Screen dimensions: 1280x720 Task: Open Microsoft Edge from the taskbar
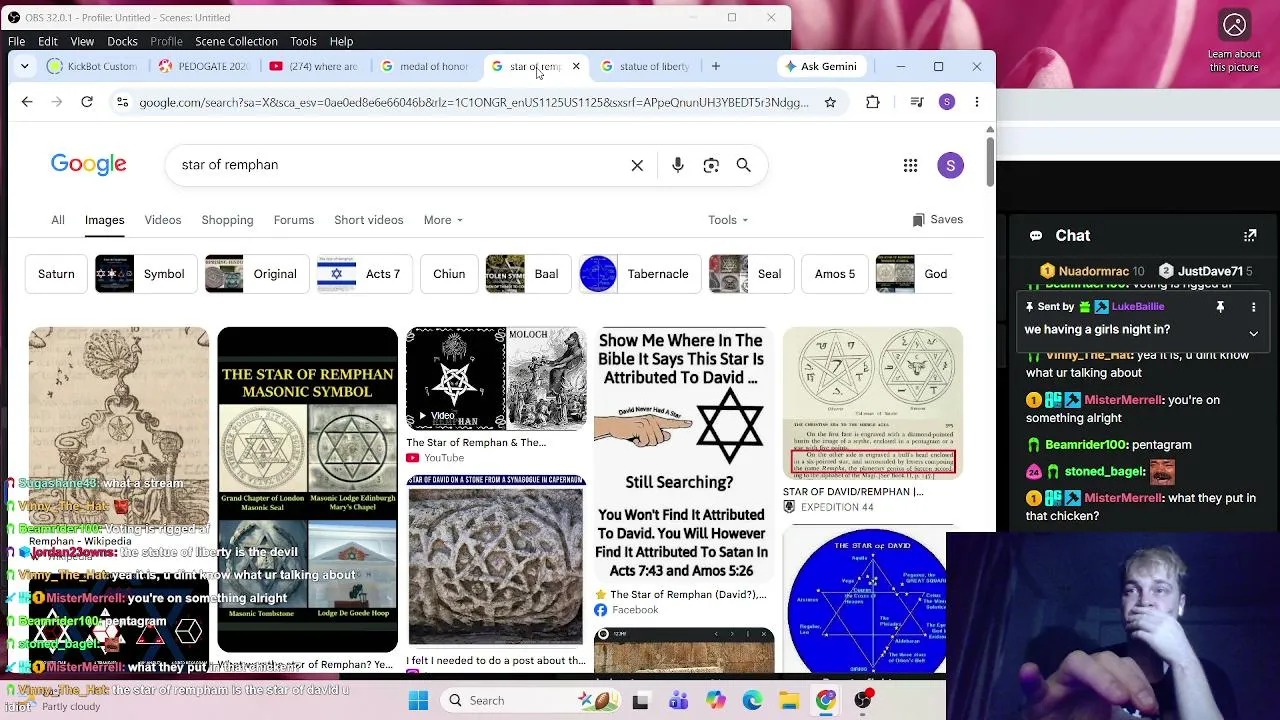[x=752, y=701]
